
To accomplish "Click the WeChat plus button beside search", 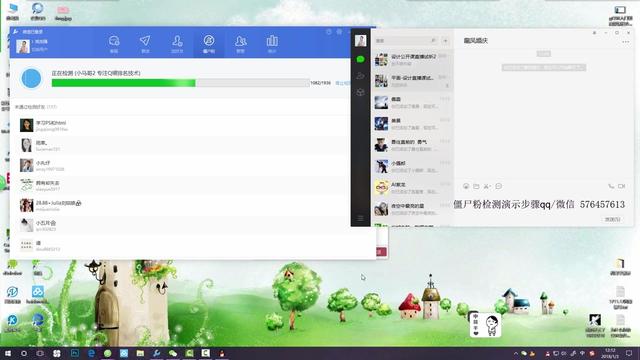I will click(x=445, y=40).
